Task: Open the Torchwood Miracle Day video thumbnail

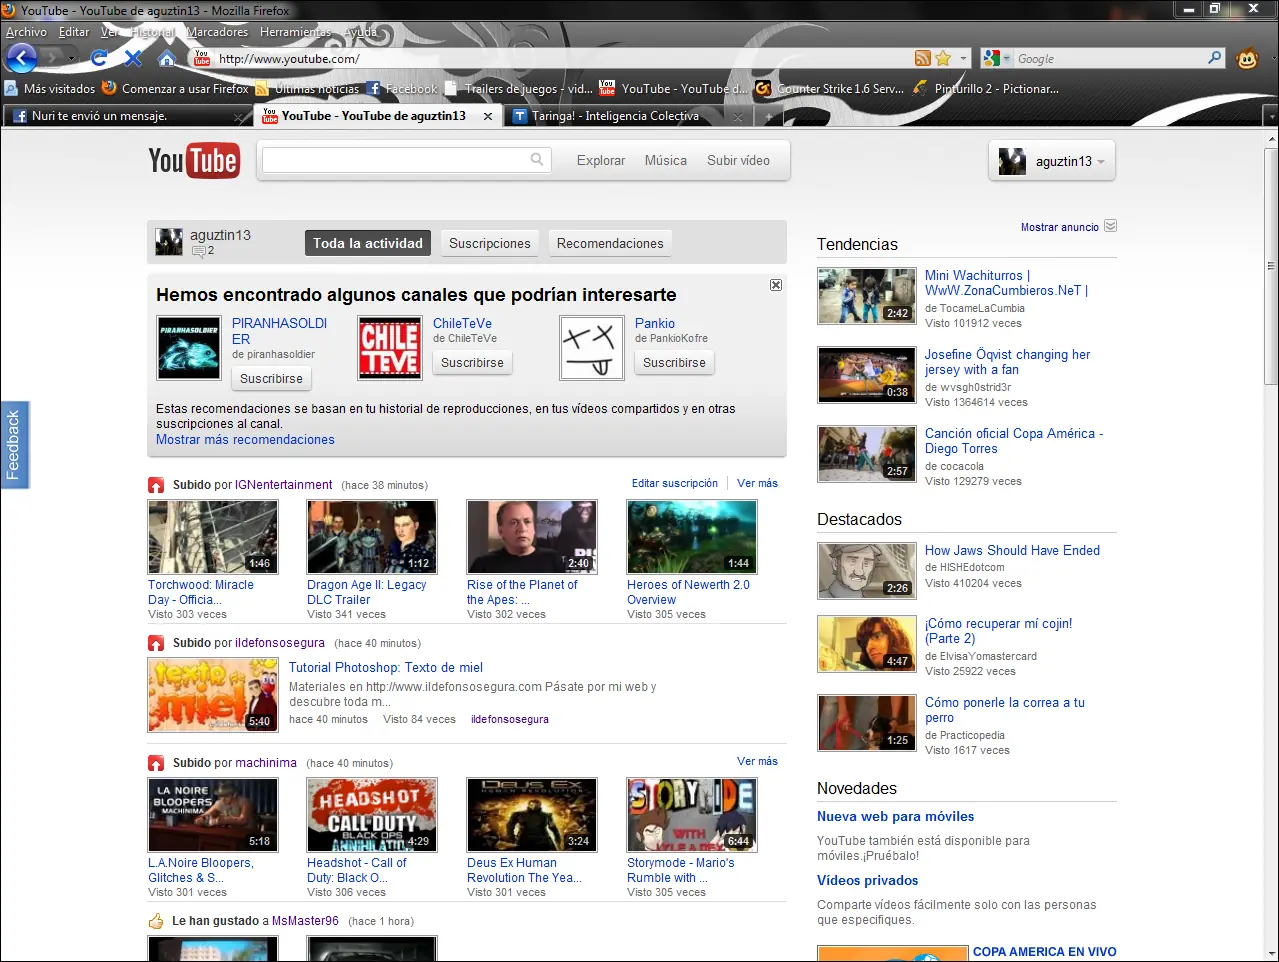Action: pyautogui.click(x=213, y=537)
